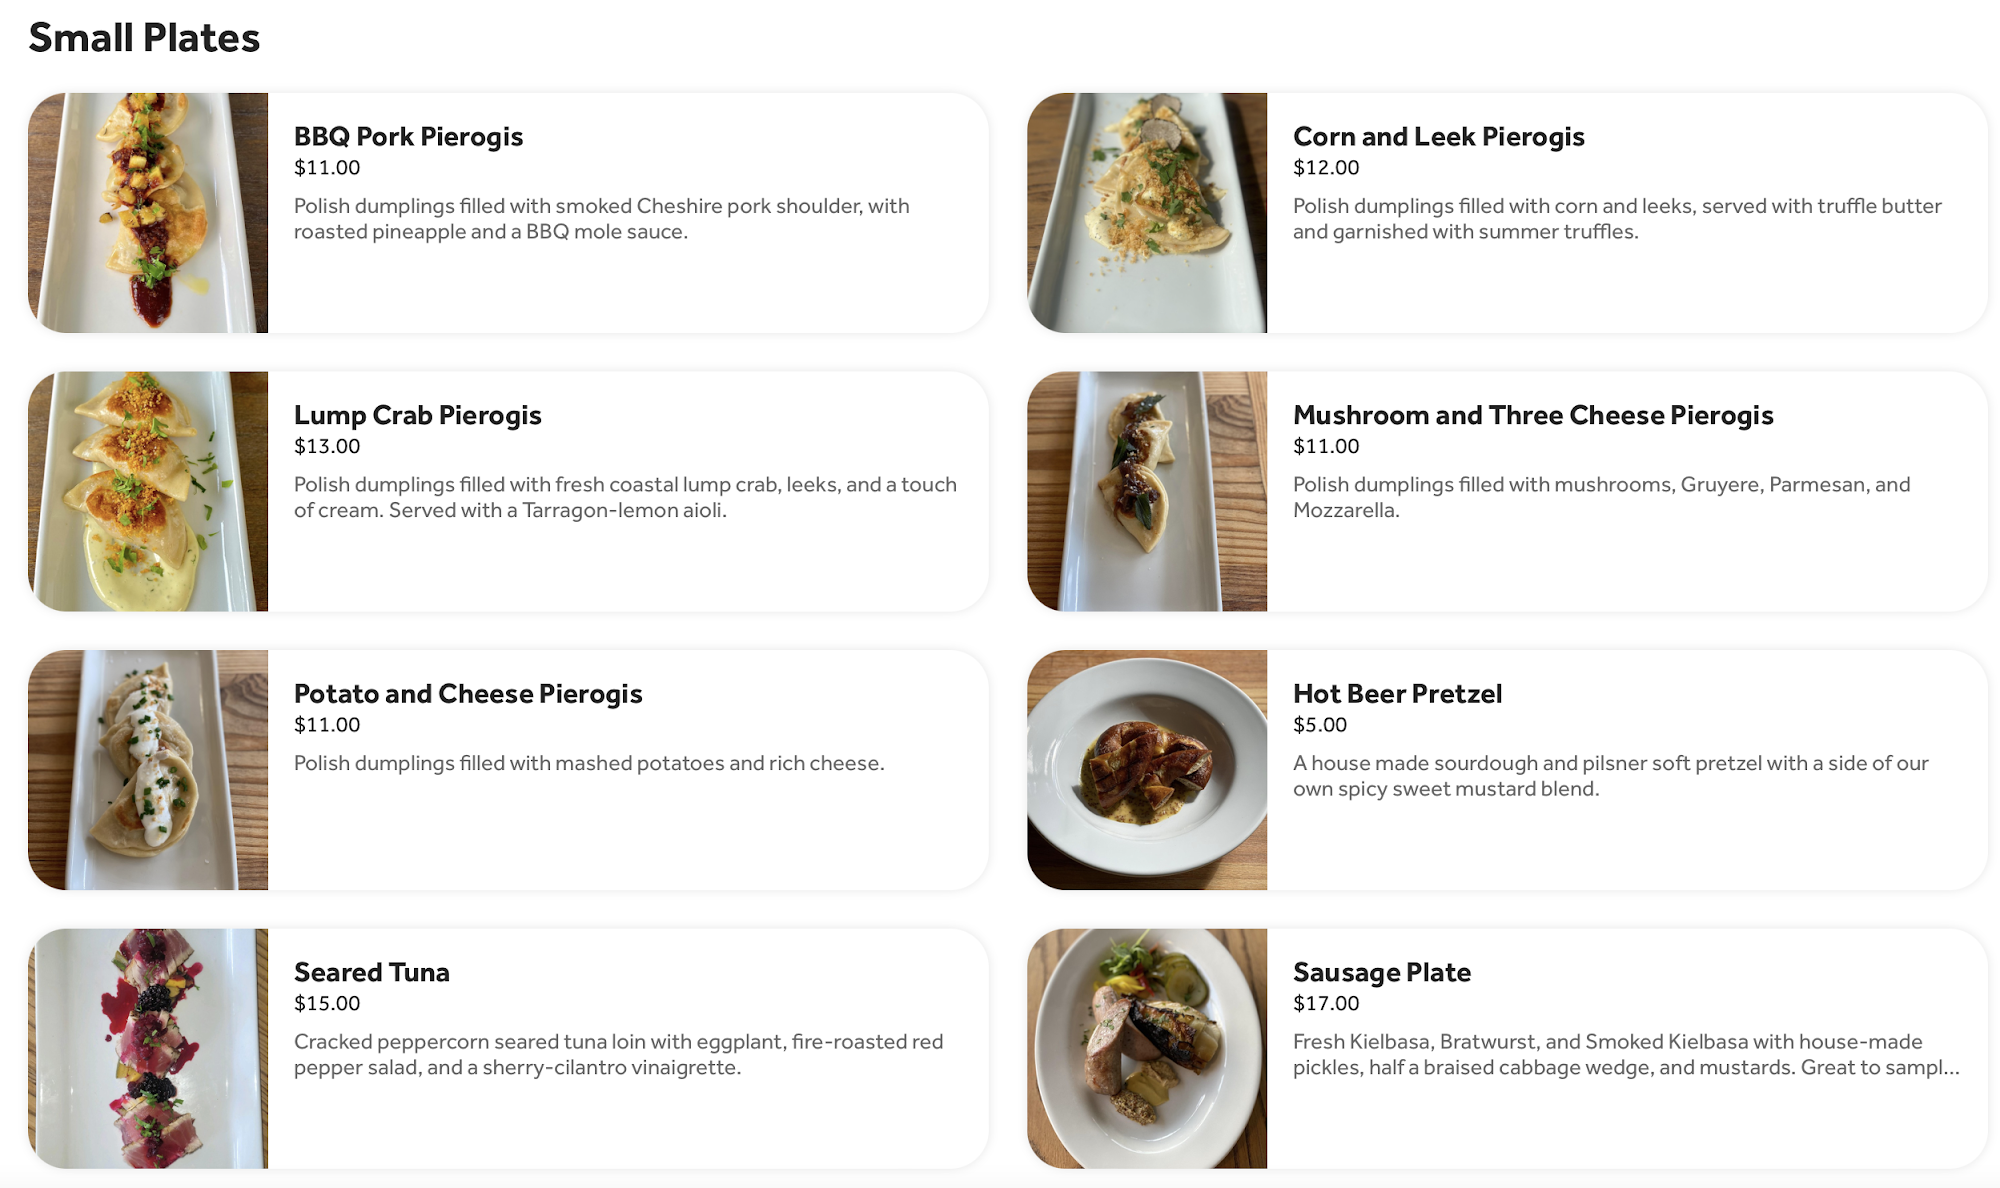2000x1188 pixels.
Task: Open the Potato and Cheese Pierogis picture
Action: pyautogui.click(x=148, y=770)
